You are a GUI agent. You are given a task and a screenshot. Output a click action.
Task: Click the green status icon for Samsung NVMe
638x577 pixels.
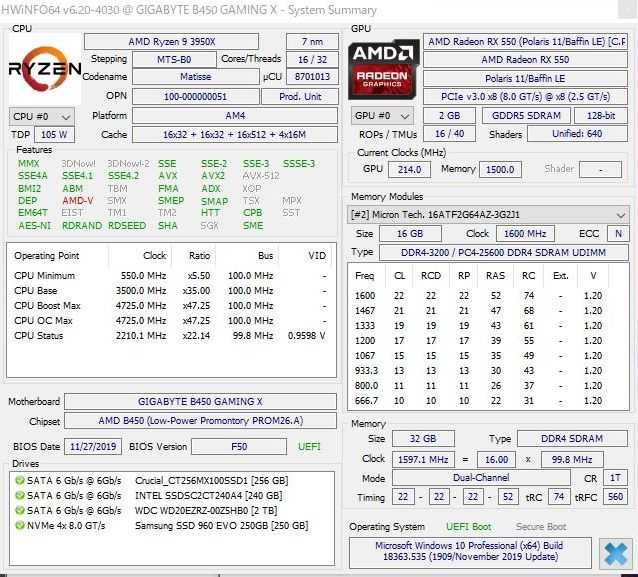pyautogui.click(x=20, y=525)
